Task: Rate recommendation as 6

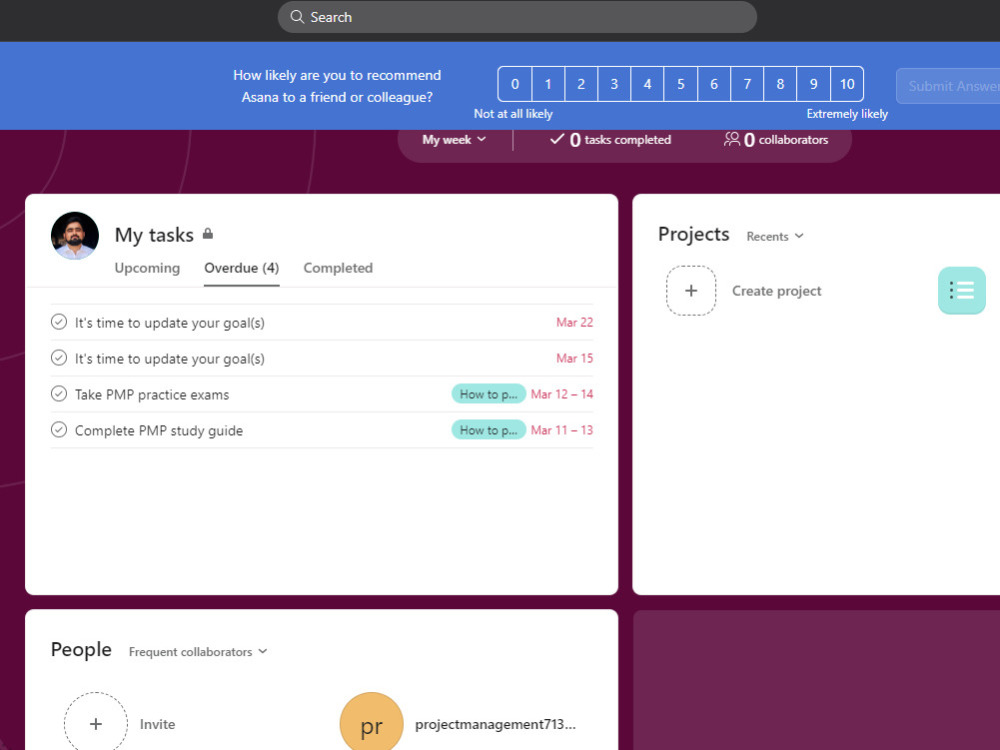Action: coord(714,84)
